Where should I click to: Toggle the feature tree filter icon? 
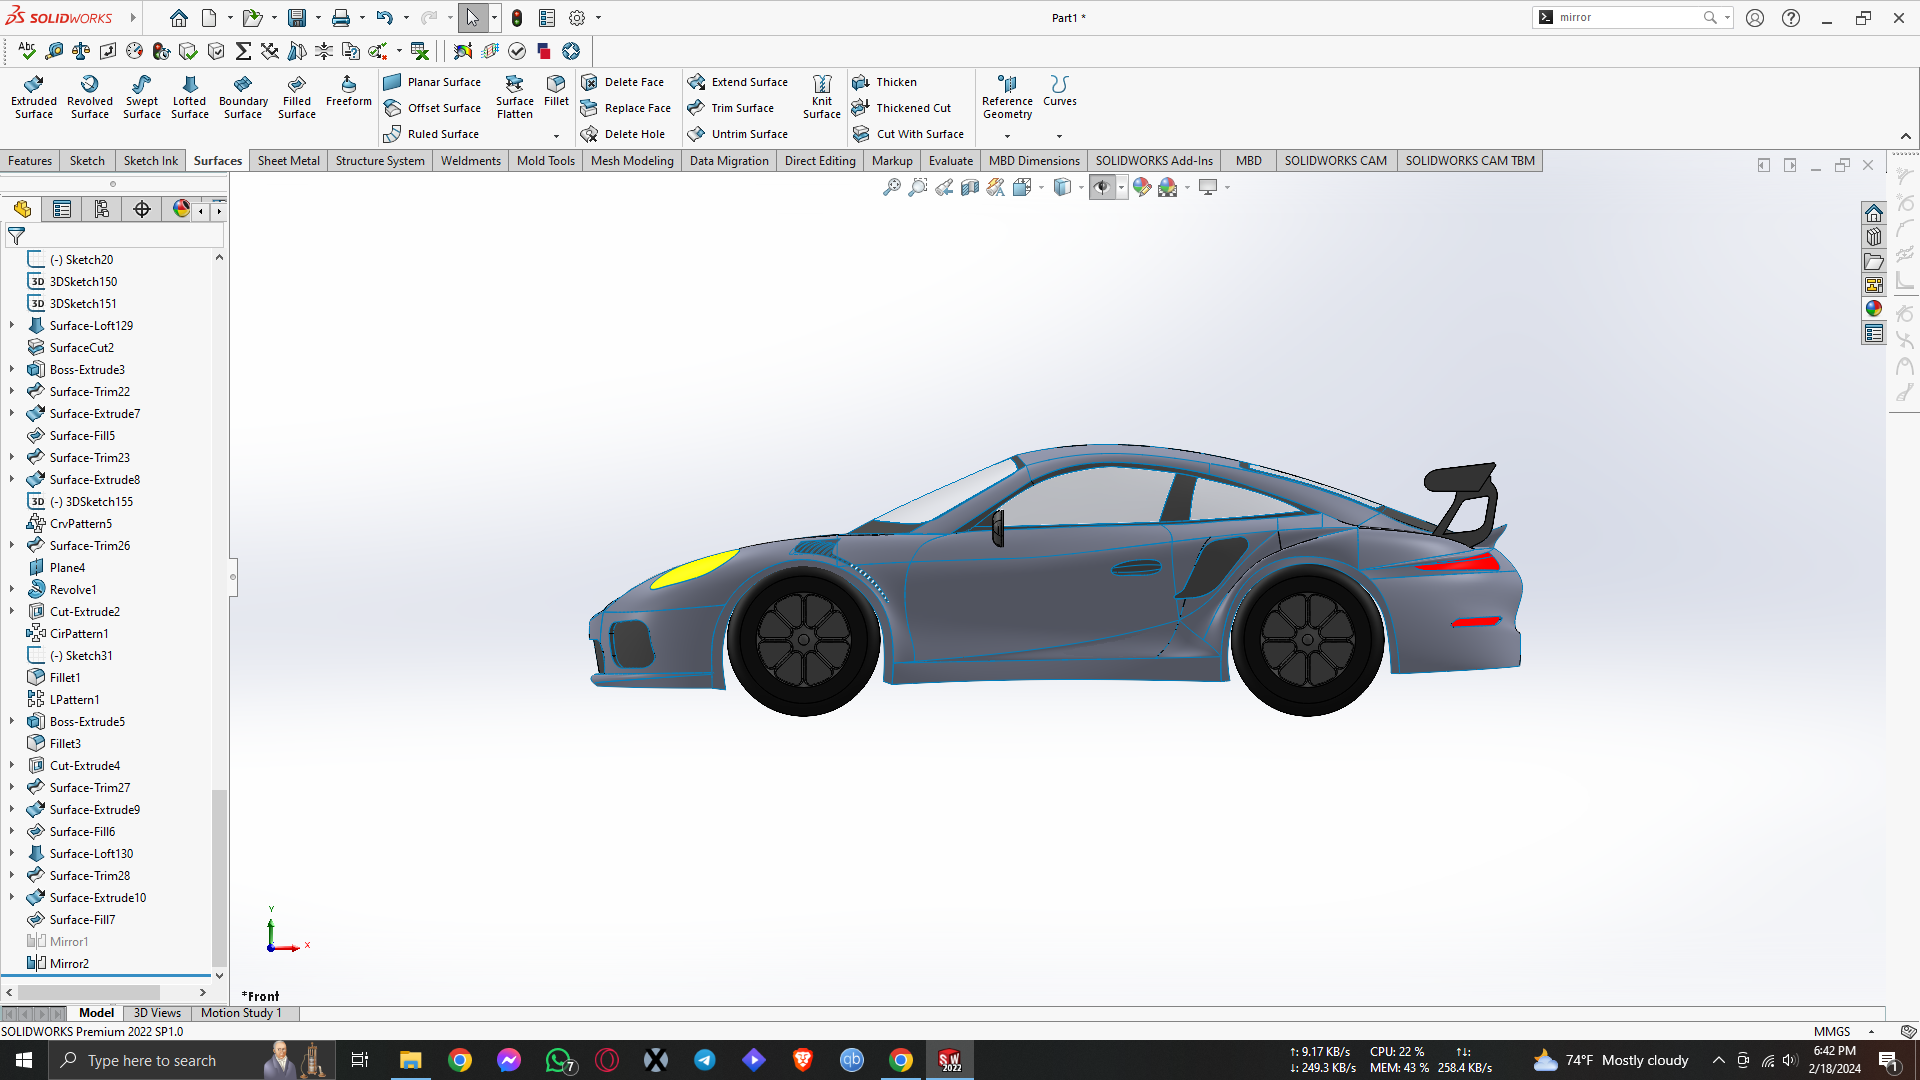tap(17, 236)
